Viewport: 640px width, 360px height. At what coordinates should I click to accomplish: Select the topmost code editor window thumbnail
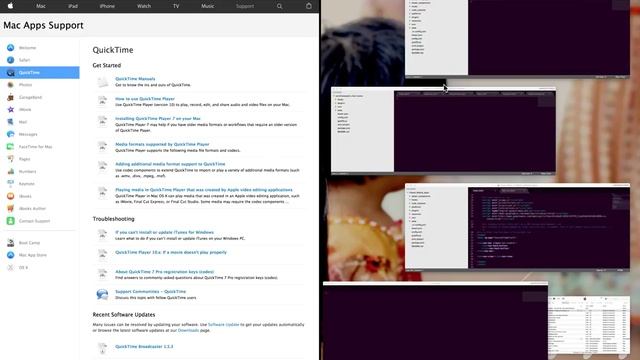tap(518, 39)
